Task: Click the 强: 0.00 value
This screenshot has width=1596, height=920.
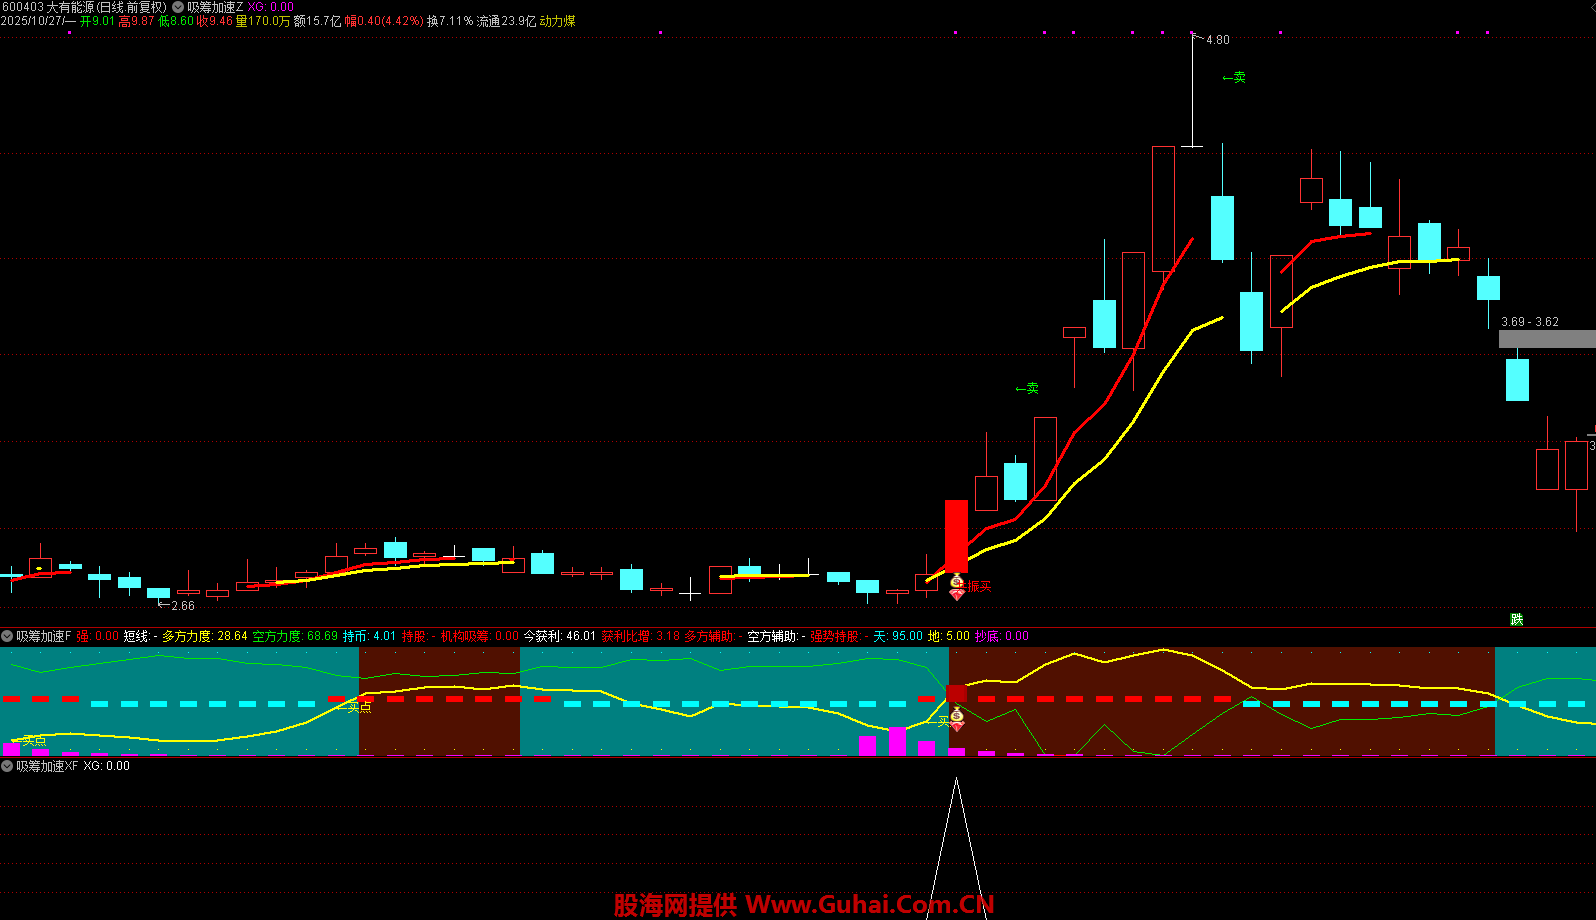Action: (98, 636)
